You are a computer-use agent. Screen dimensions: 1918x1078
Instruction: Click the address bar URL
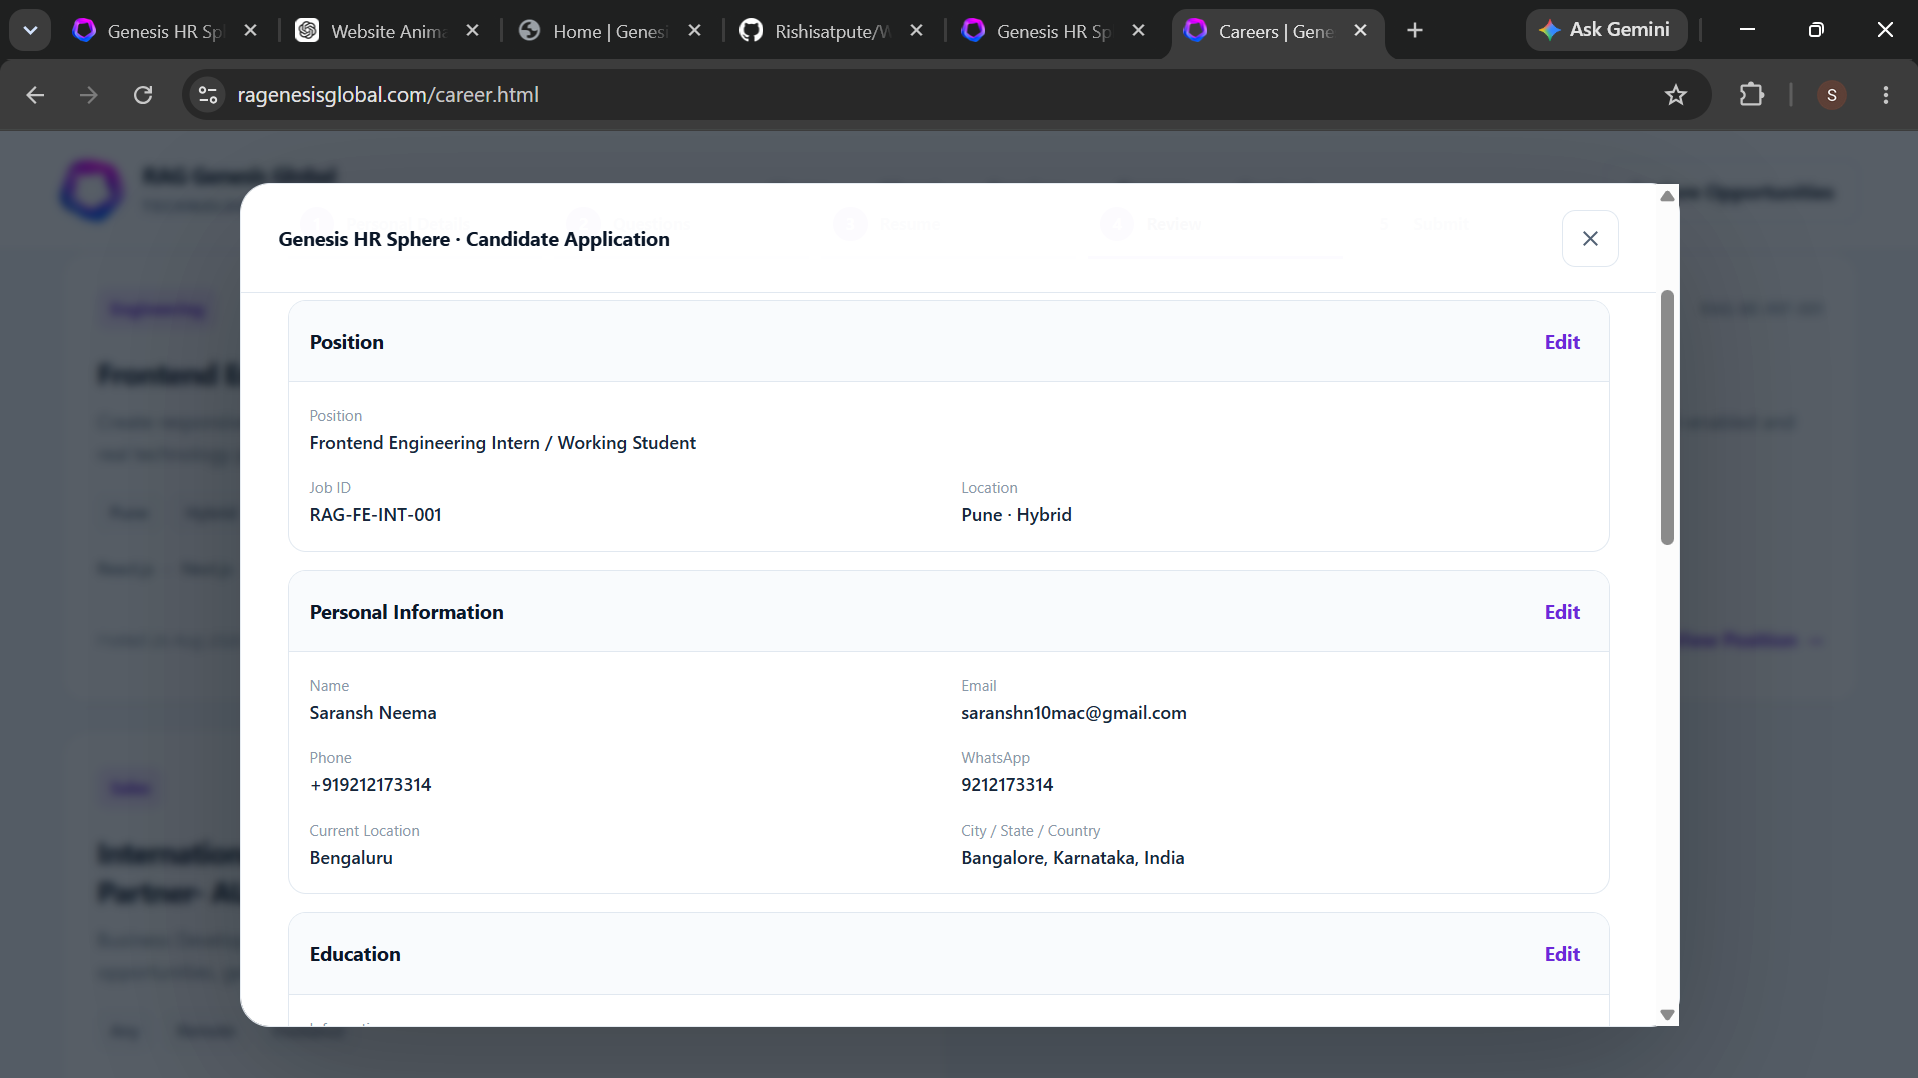[388, 95]
